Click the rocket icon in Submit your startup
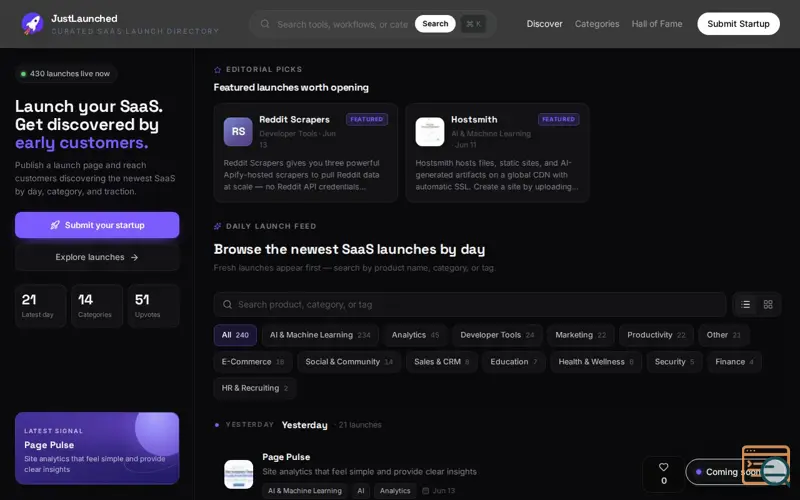The image size is (800, 500). tap(55, 225)
